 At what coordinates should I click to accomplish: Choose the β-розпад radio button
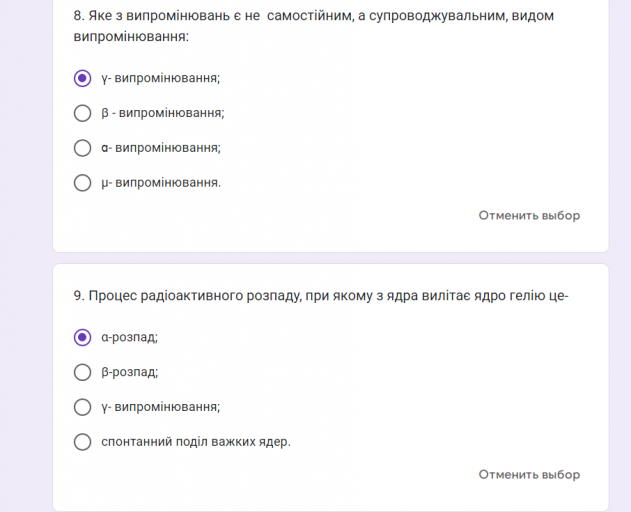83,372
